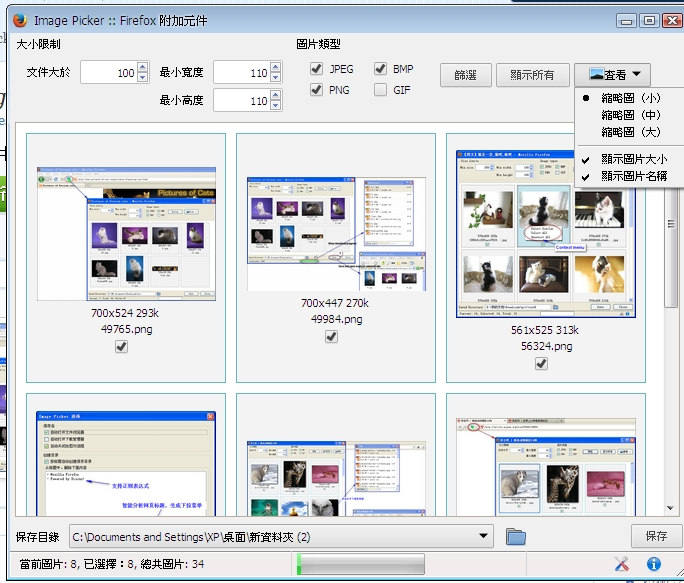Viewport: 684px width, 583px height.
Task: Open the 查看 view dropdown
Action: click(x=612, y=75)
